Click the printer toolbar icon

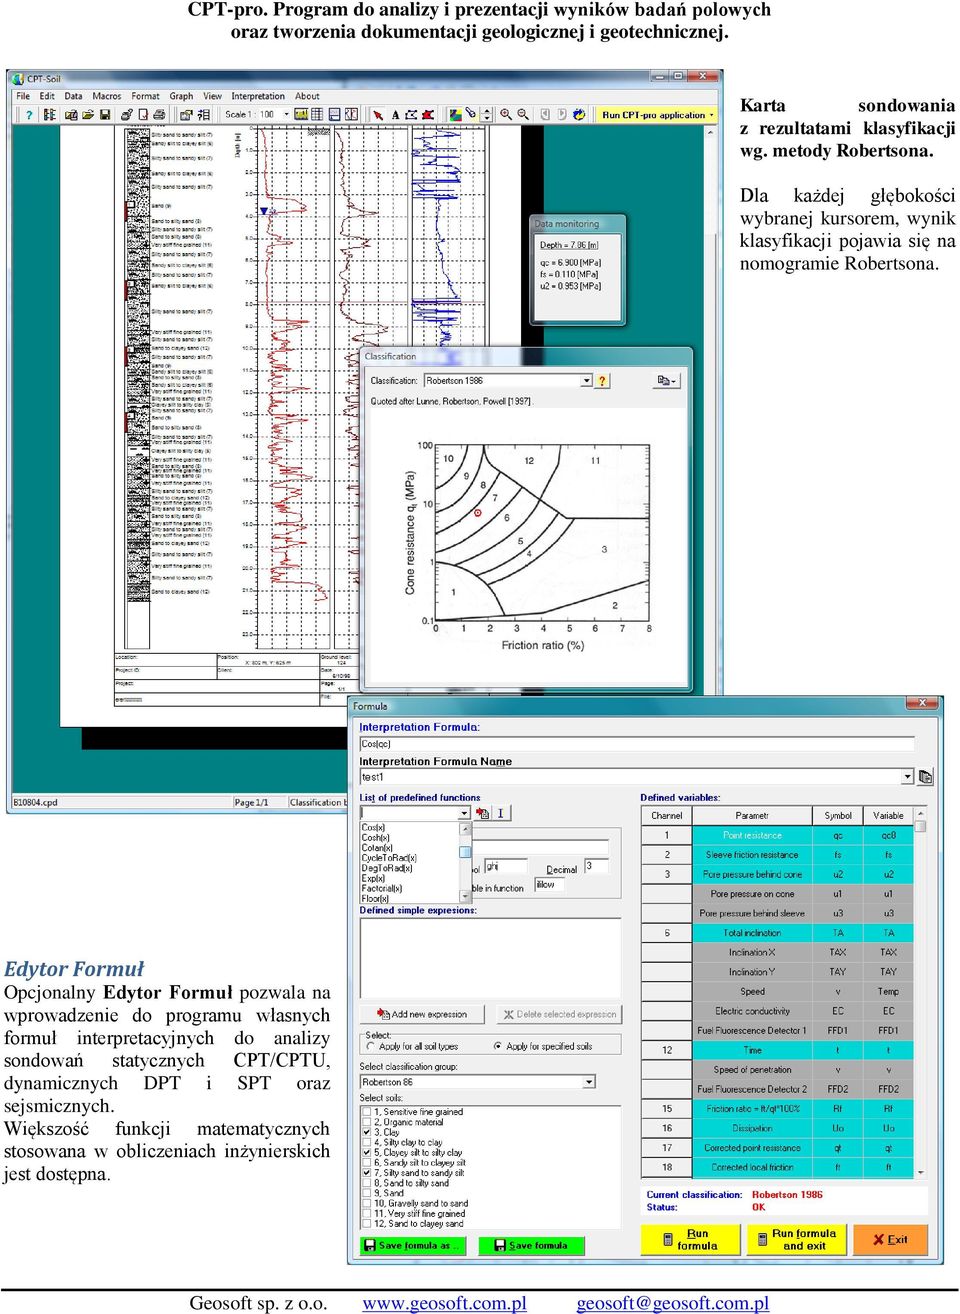pyautogui.click(x=157, y=115)
